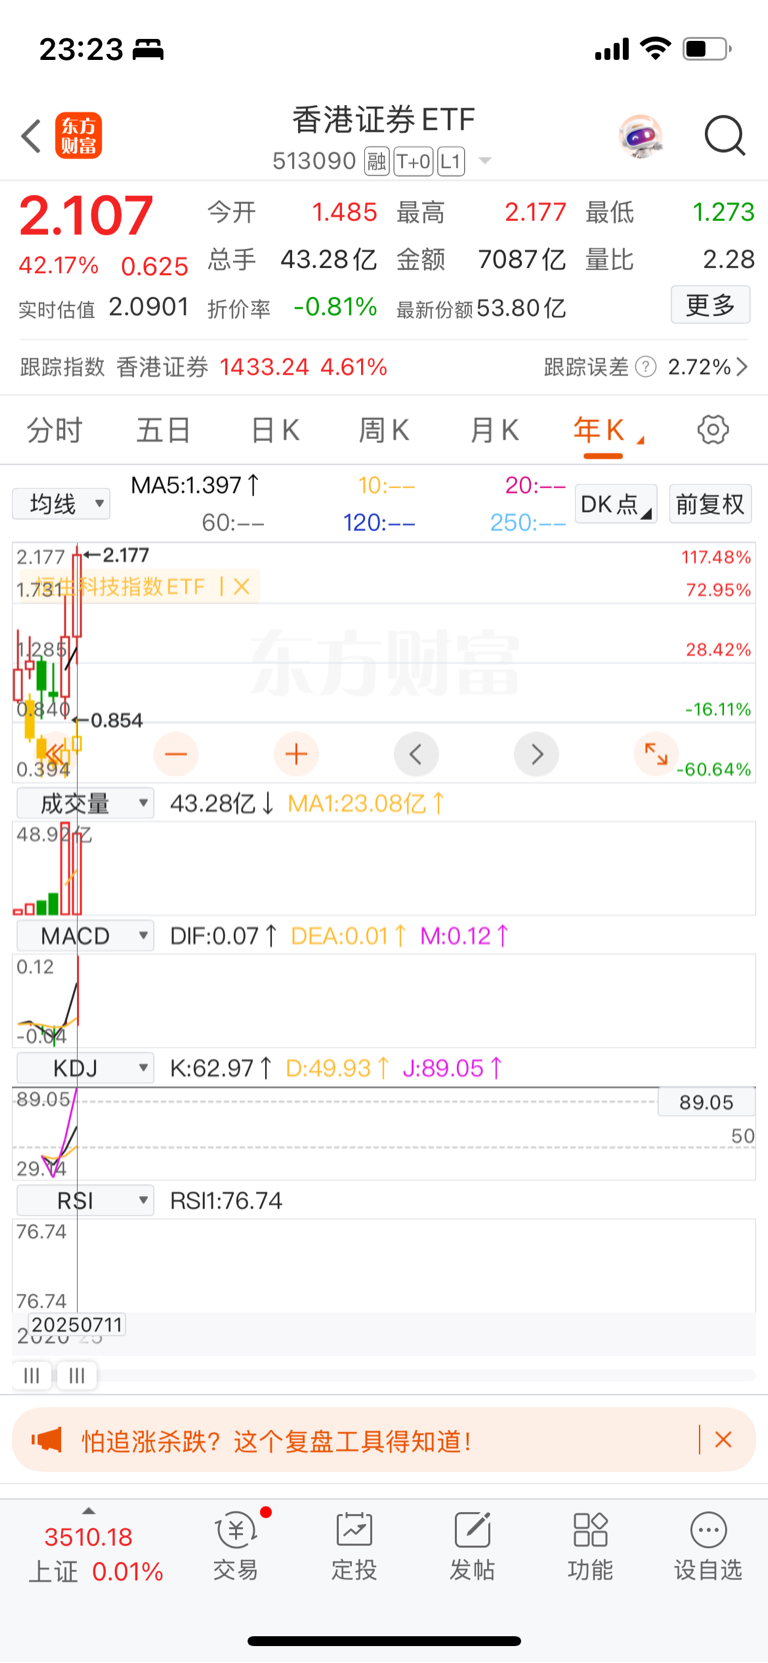Open 功能 functions icon
This screenshot has width=768, height=1663.
[x=590, y=1547]
